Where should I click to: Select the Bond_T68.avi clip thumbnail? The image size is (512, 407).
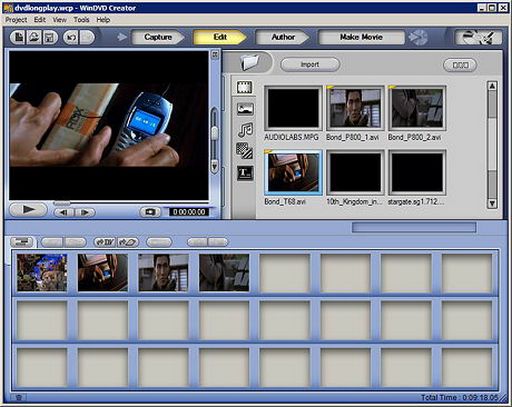pos(293,173)
